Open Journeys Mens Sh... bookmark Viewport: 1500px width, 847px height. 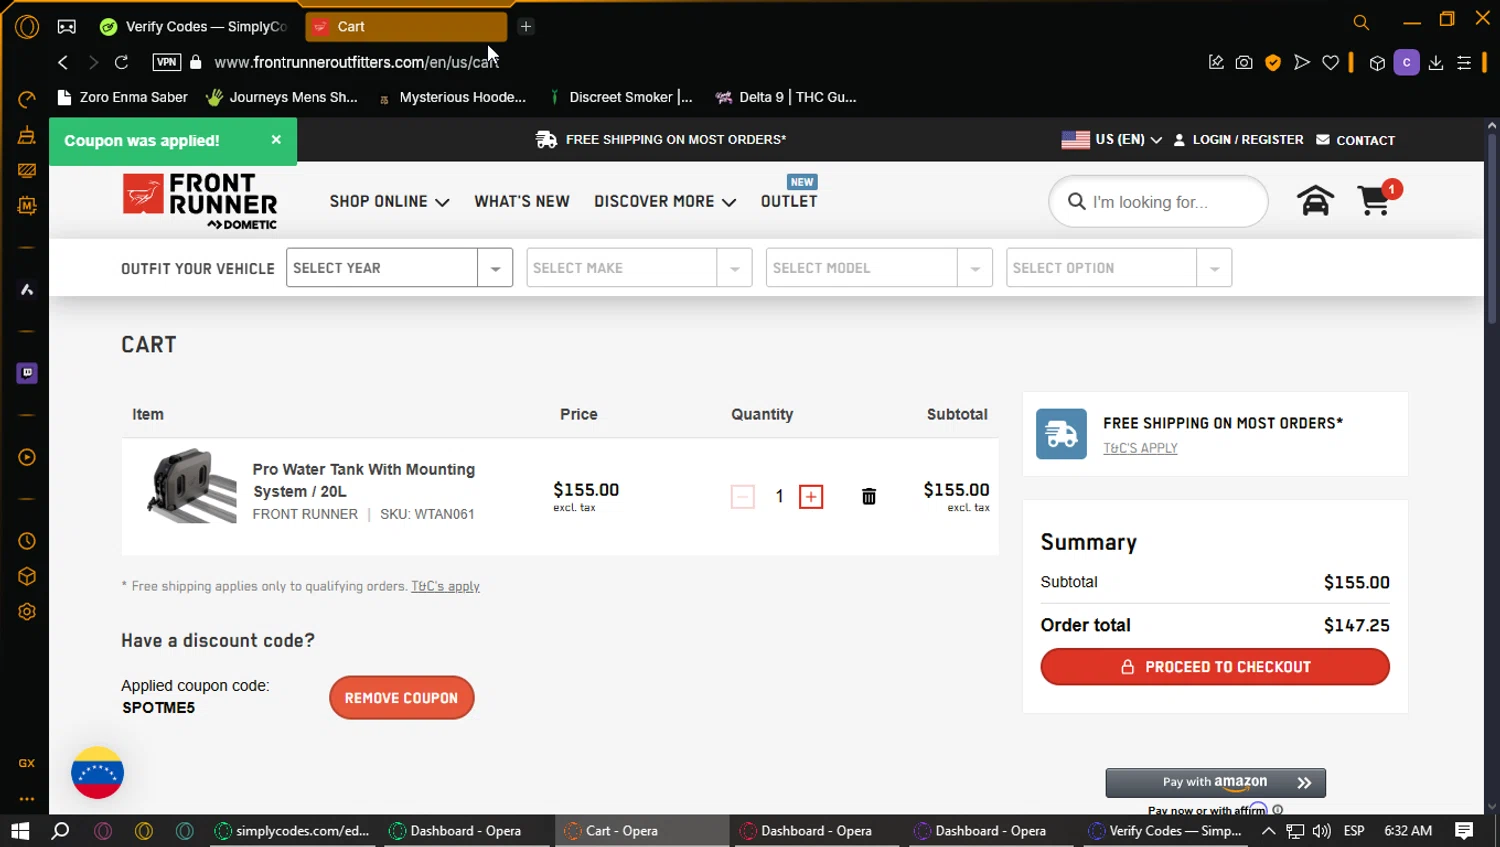coord(282,97)
